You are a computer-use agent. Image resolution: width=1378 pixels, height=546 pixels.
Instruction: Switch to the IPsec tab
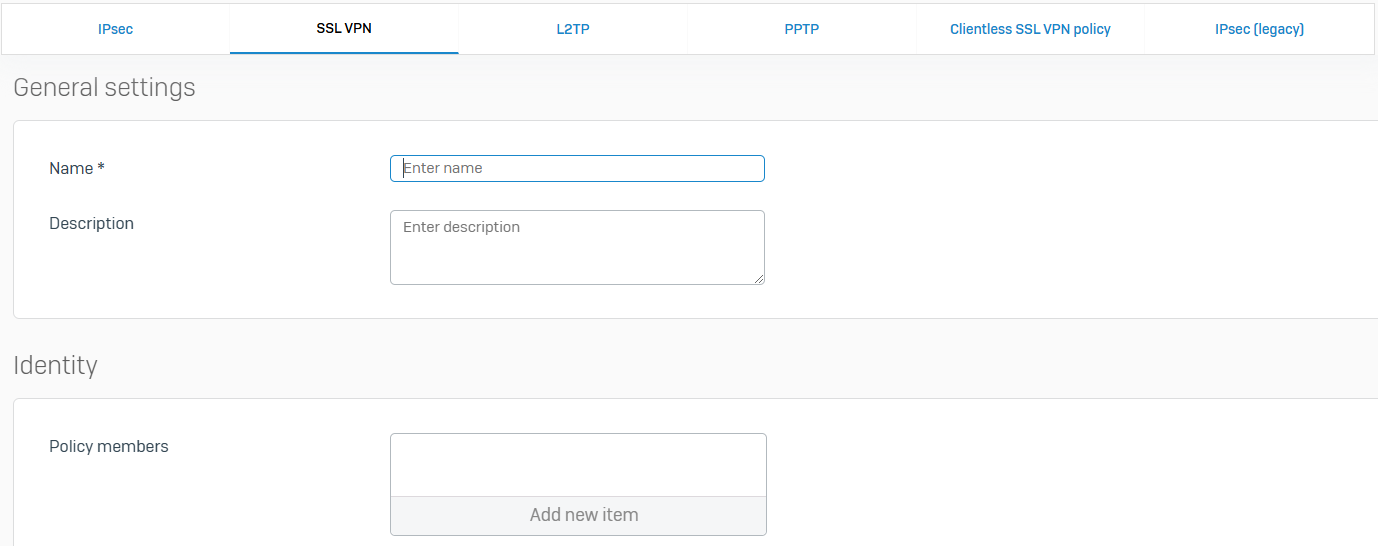(115, 29)
